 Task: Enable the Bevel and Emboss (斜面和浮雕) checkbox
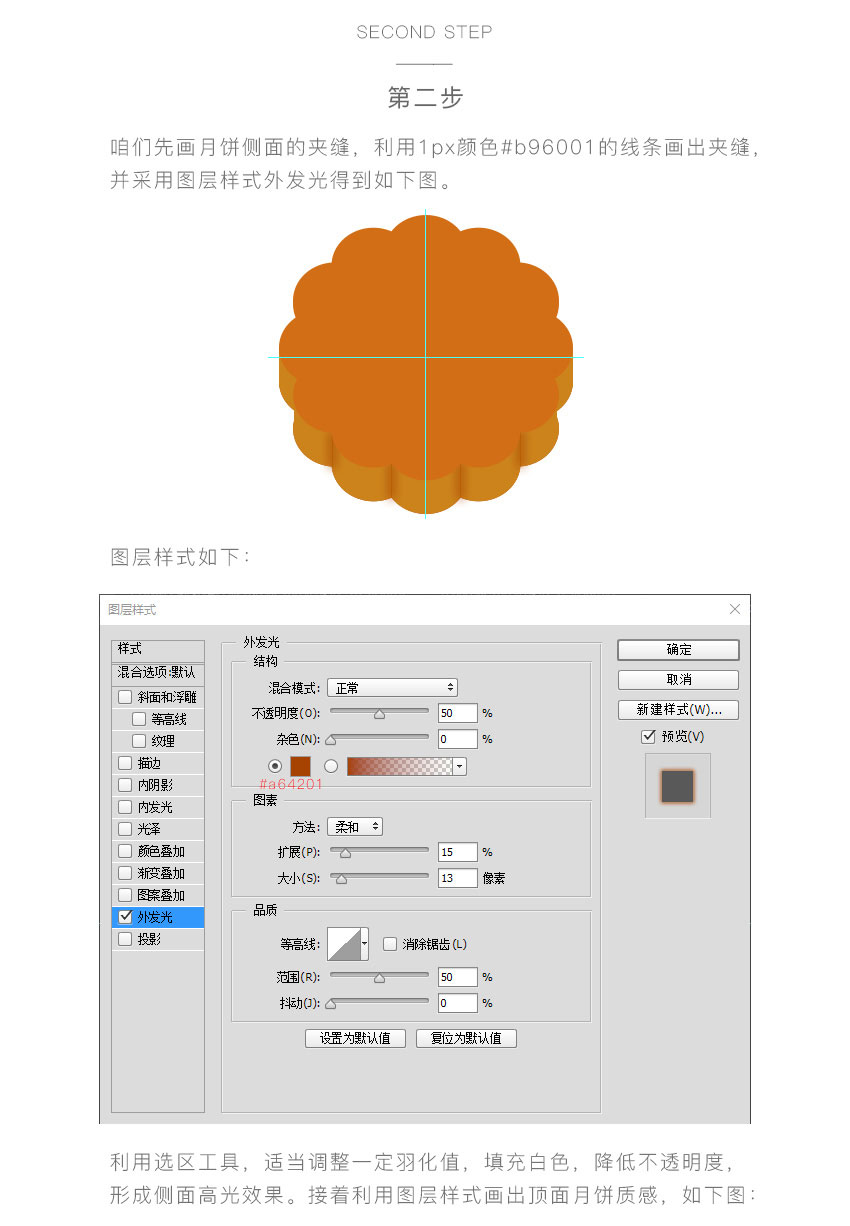coord(125,697)
